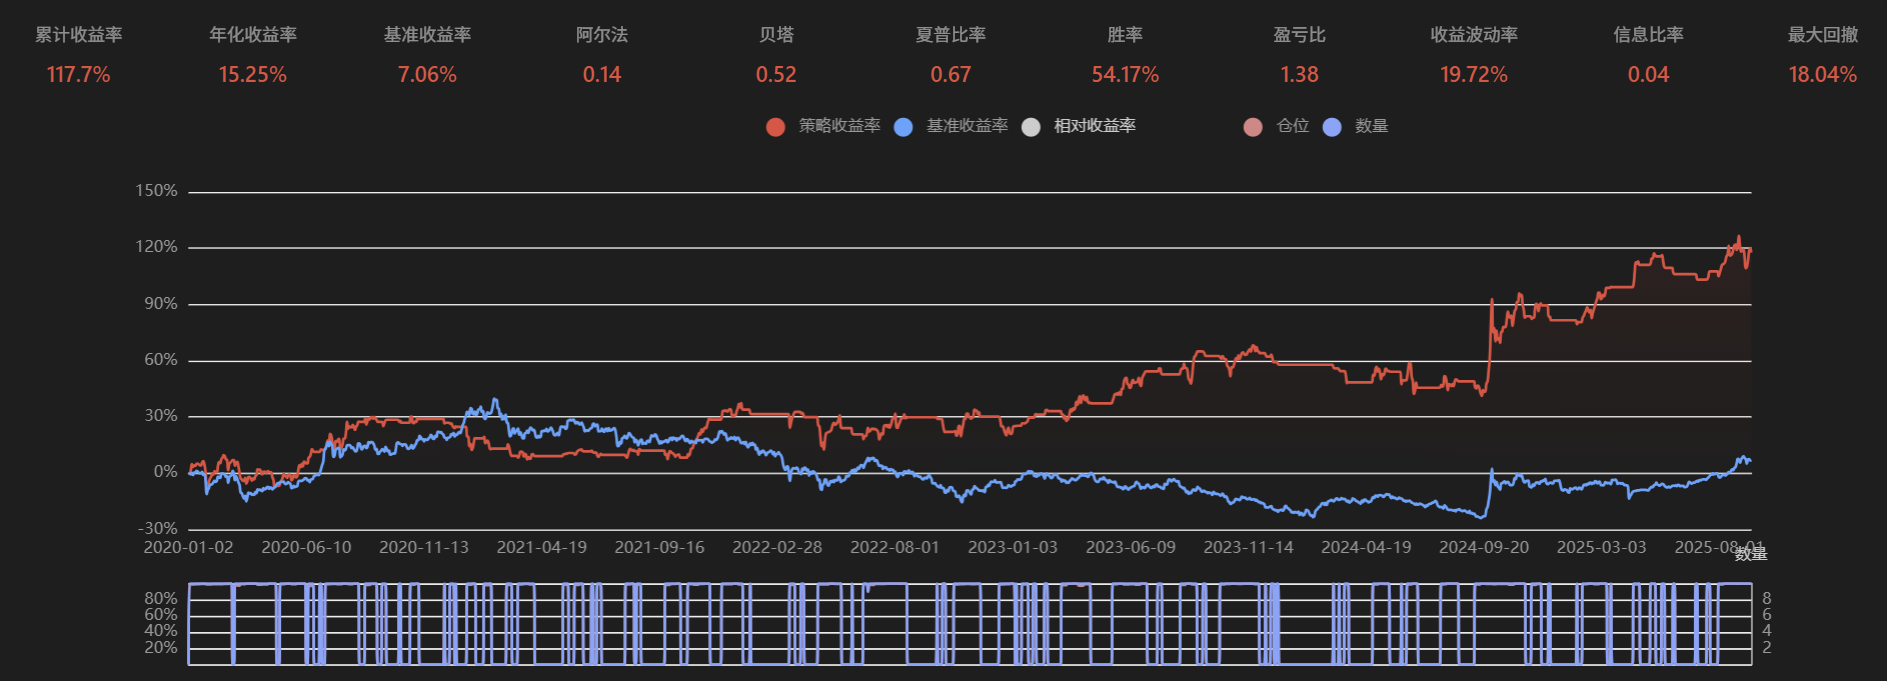Click the red 策略收益率 legend circle
The height and width of the screenshot is (681, 1887).
[x=775, y=127]
